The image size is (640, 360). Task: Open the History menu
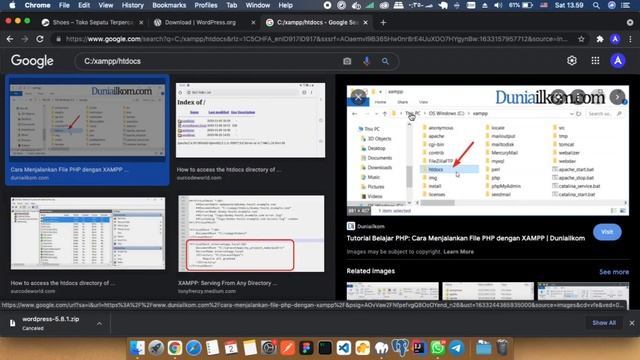133,5
